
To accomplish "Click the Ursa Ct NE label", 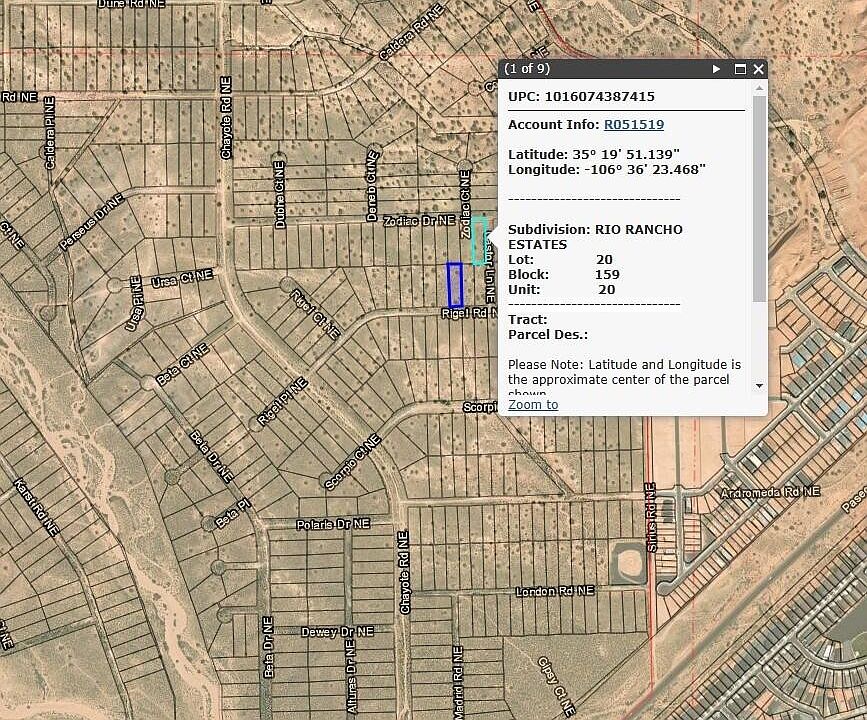I will point(182,281).
